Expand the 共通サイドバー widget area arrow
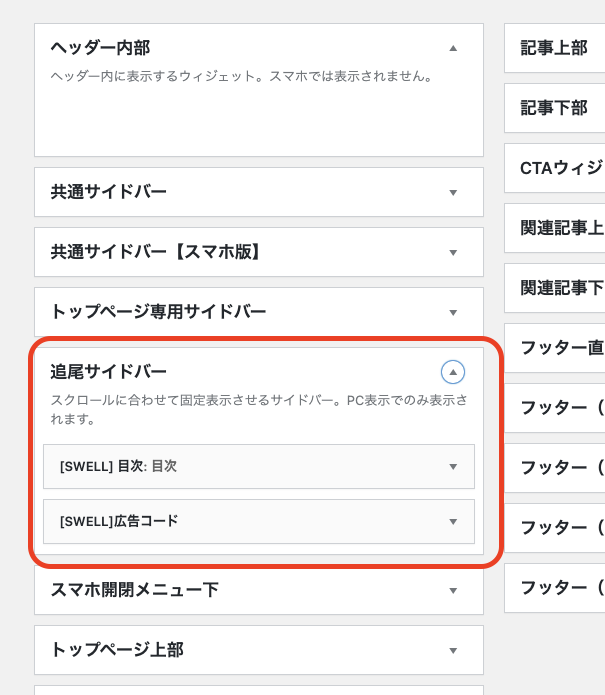 pyautogui.click(x=453, y=192)
